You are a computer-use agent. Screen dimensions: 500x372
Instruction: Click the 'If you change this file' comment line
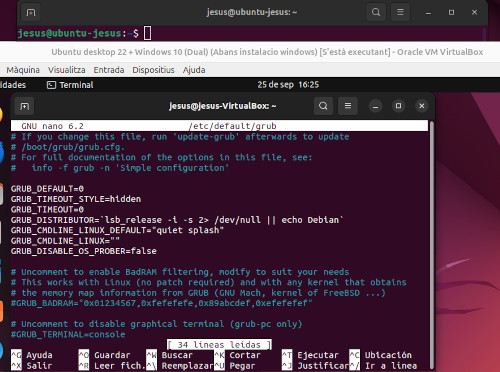click(x=180, y=137)
